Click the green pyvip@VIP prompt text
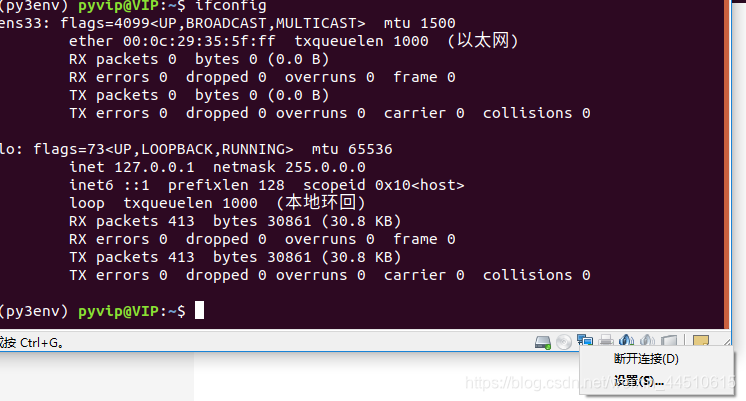The width and height of the screenshot is (746, 401). tap(118, 311)
